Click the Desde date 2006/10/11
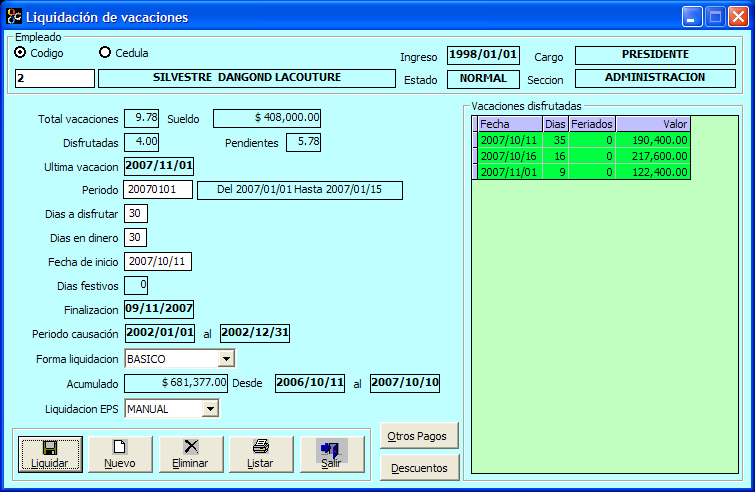Image resolution: width=755 pixels, height=492 pixels. click(x=310, y=383)
